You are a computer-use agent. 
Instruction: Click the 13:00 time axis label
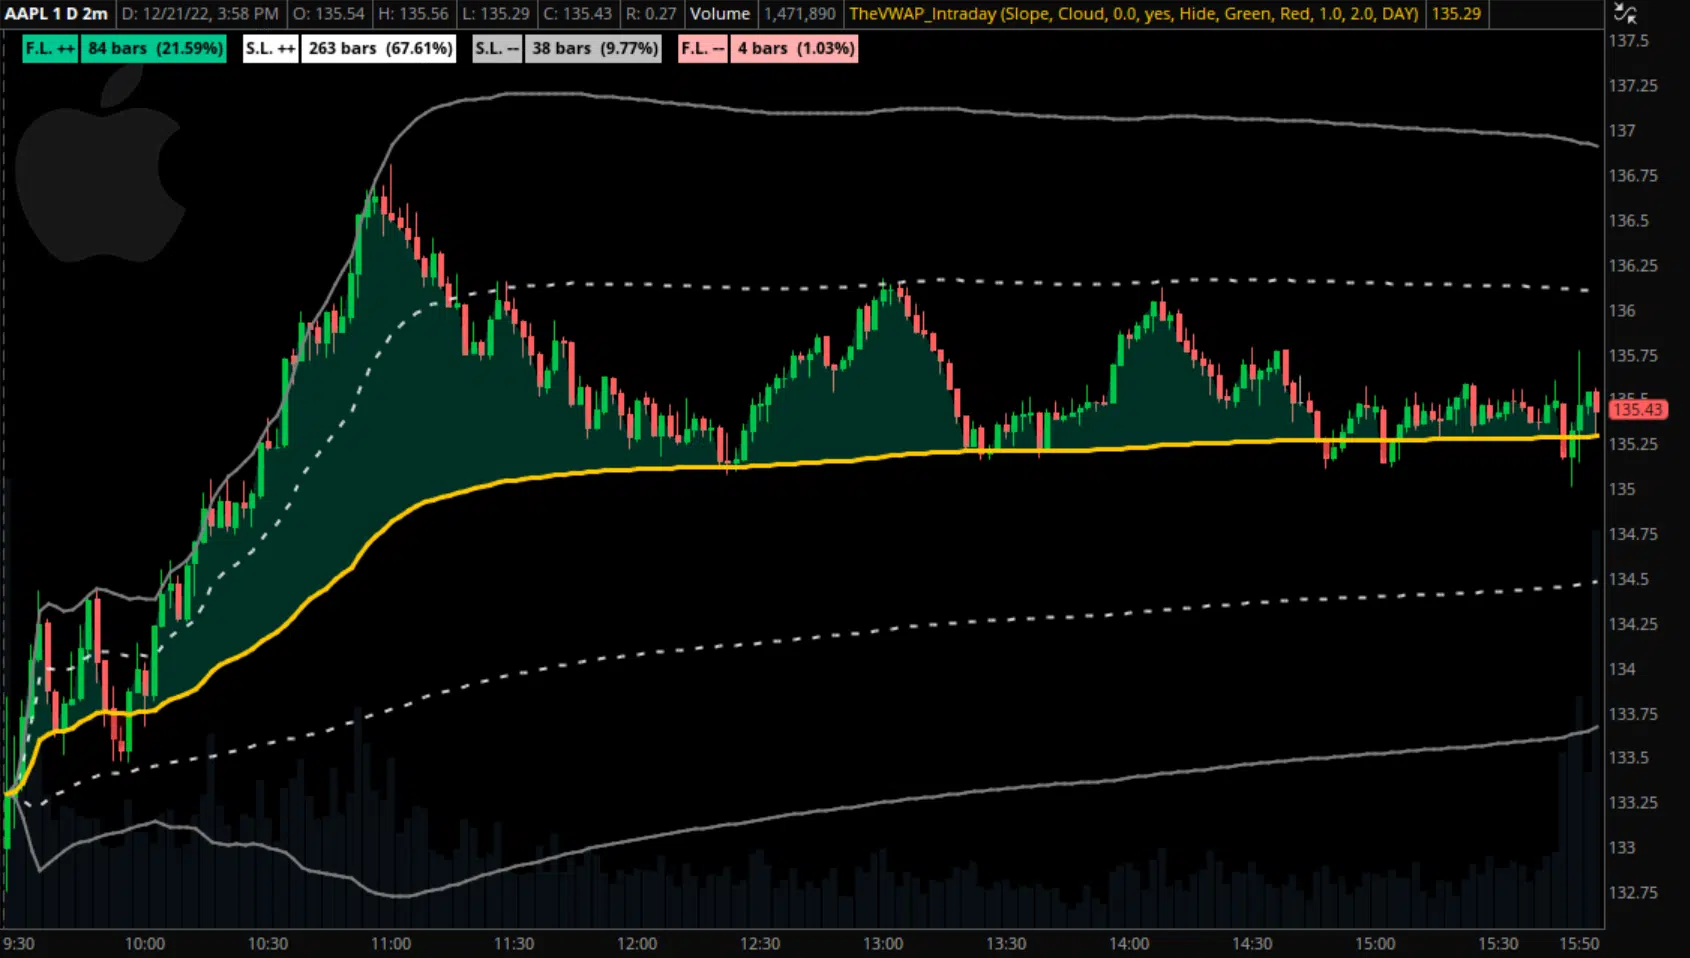click(883, 943)
